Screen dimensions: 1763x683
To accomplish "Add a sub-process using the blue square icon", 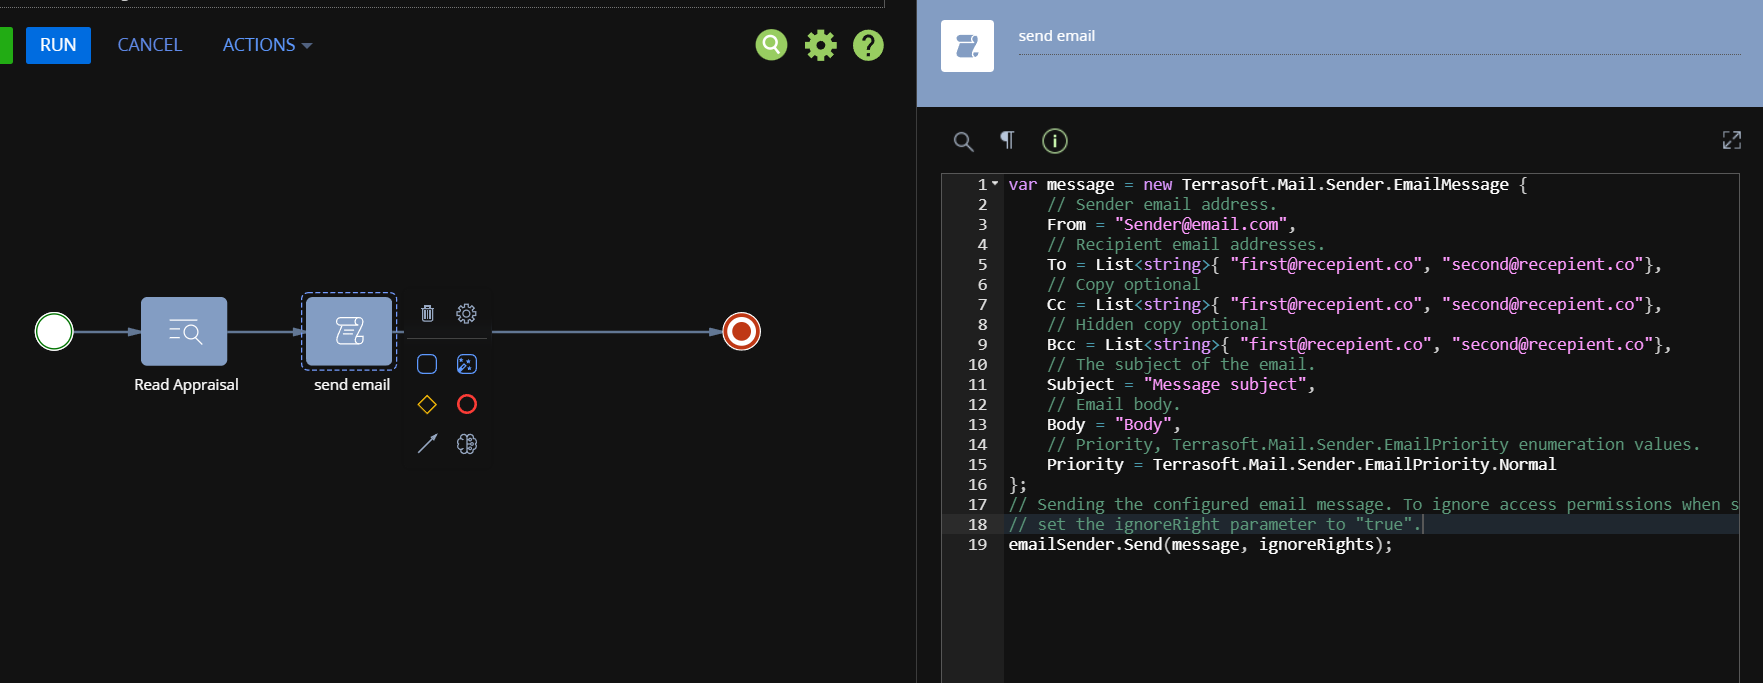I will pos(467,364).
